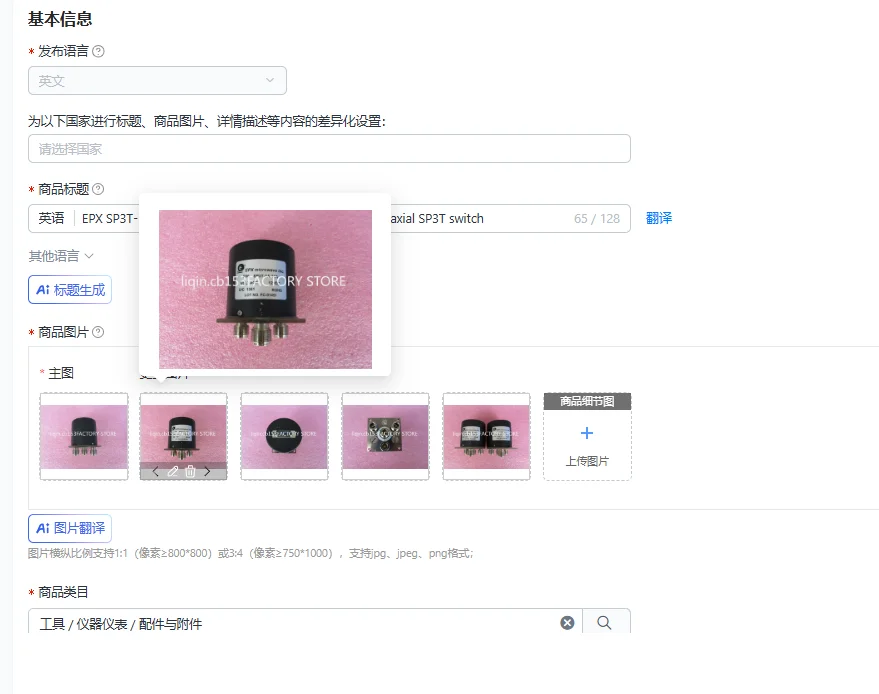
Task: Select the thumbnail showing two switches
Action: click(487, 437)
